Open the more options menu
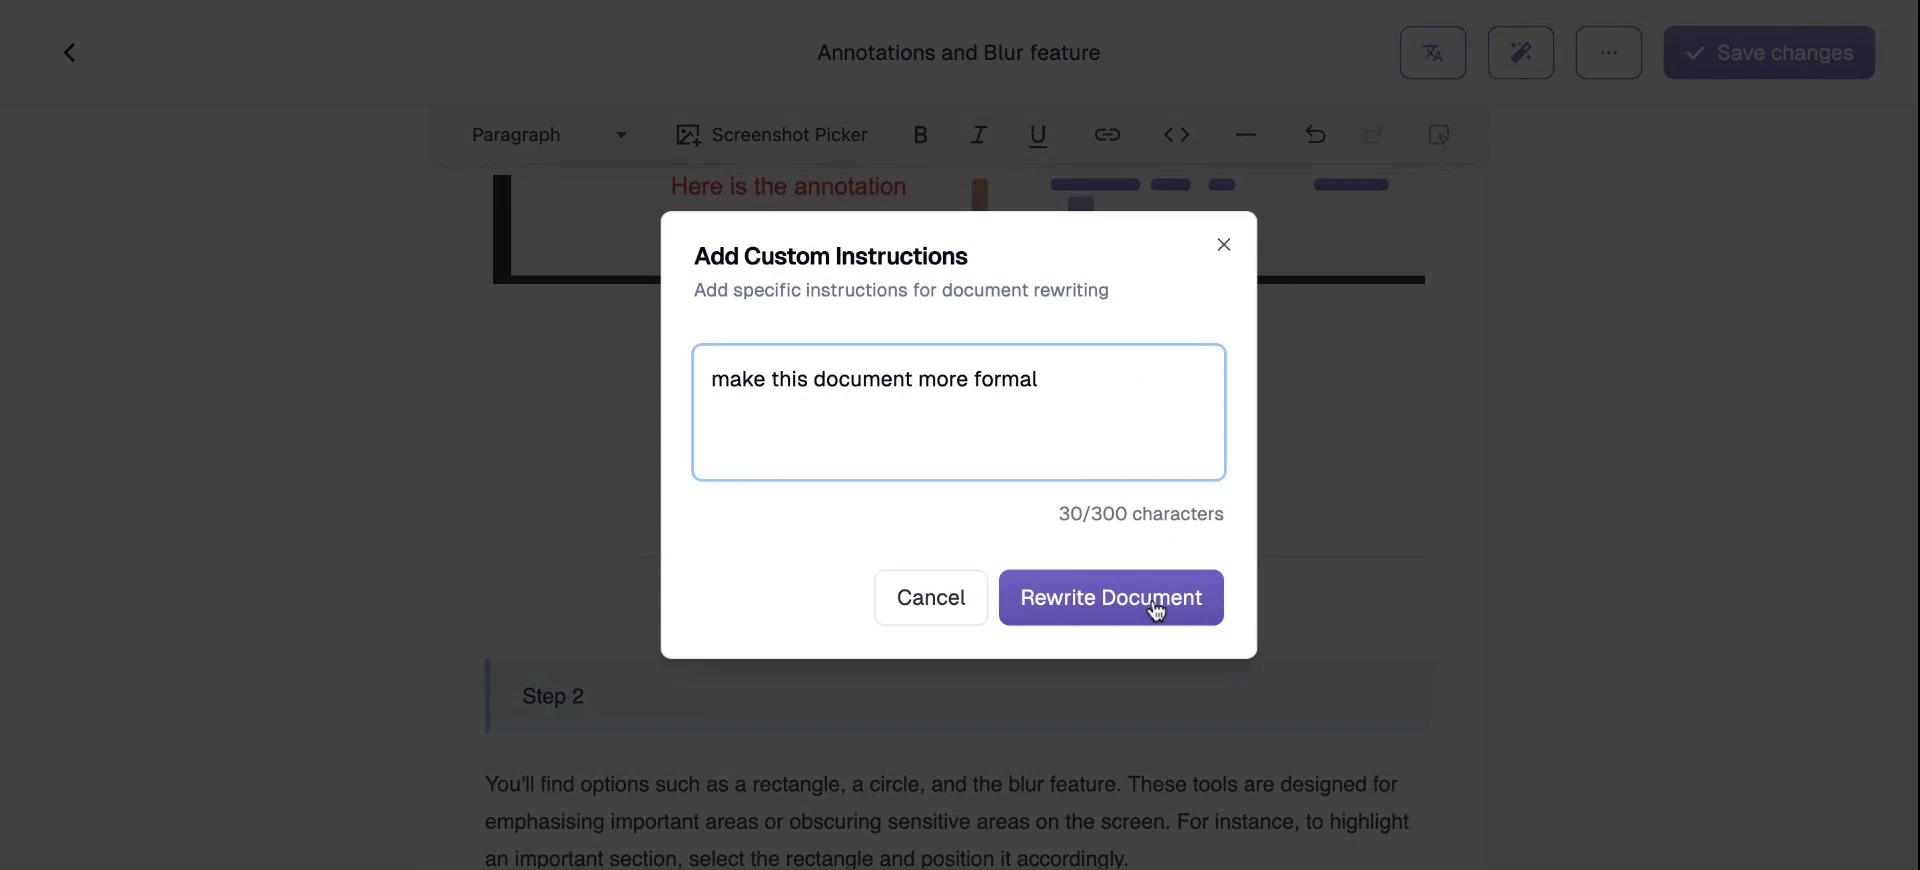Image resolution: width=1920 pixels, height=870 pixels. 1608,52
